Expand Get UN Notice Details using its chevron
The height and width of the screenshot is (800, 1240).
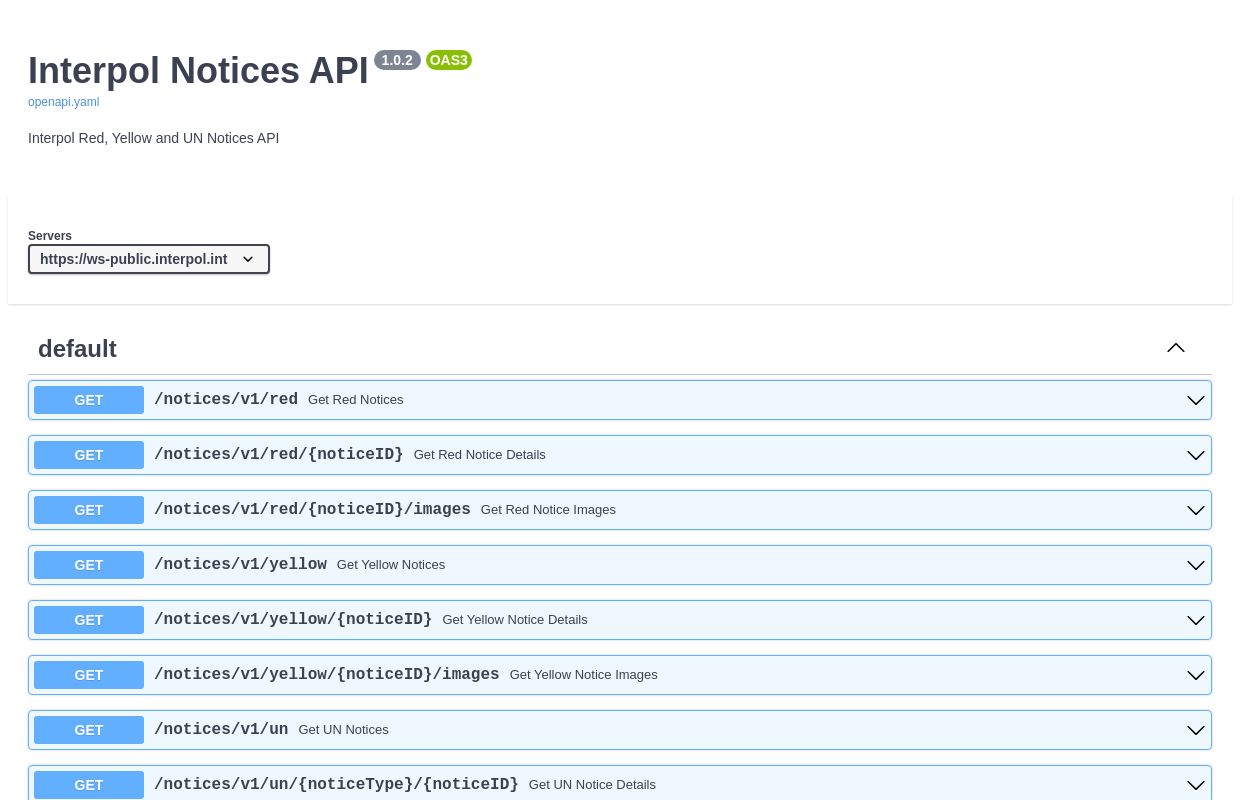1196,785
